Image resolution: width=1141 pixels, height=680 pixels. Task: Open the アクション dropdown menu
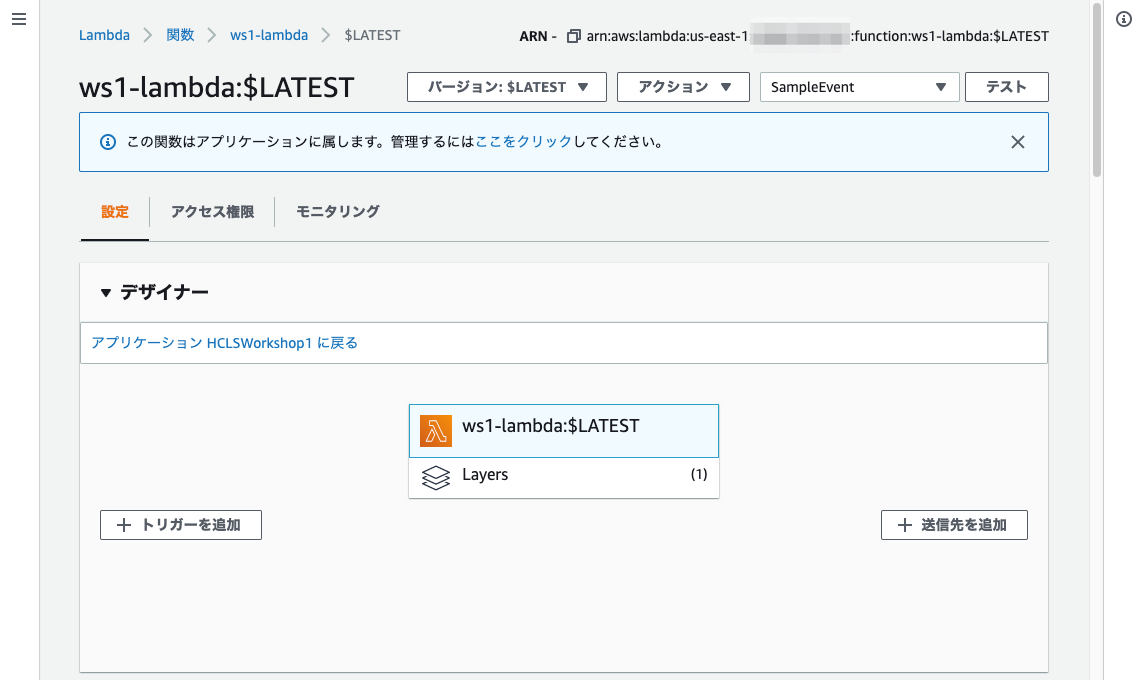tap(683, 87)
